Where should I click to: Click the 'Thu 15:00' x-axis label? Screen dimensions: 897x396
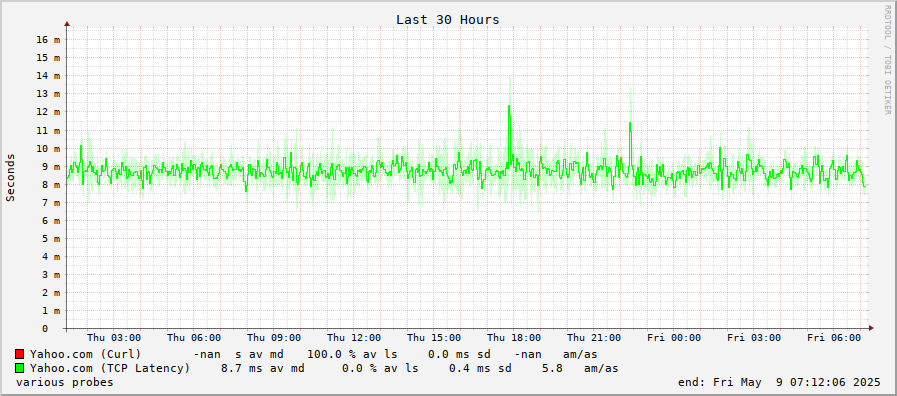point(434,338)
